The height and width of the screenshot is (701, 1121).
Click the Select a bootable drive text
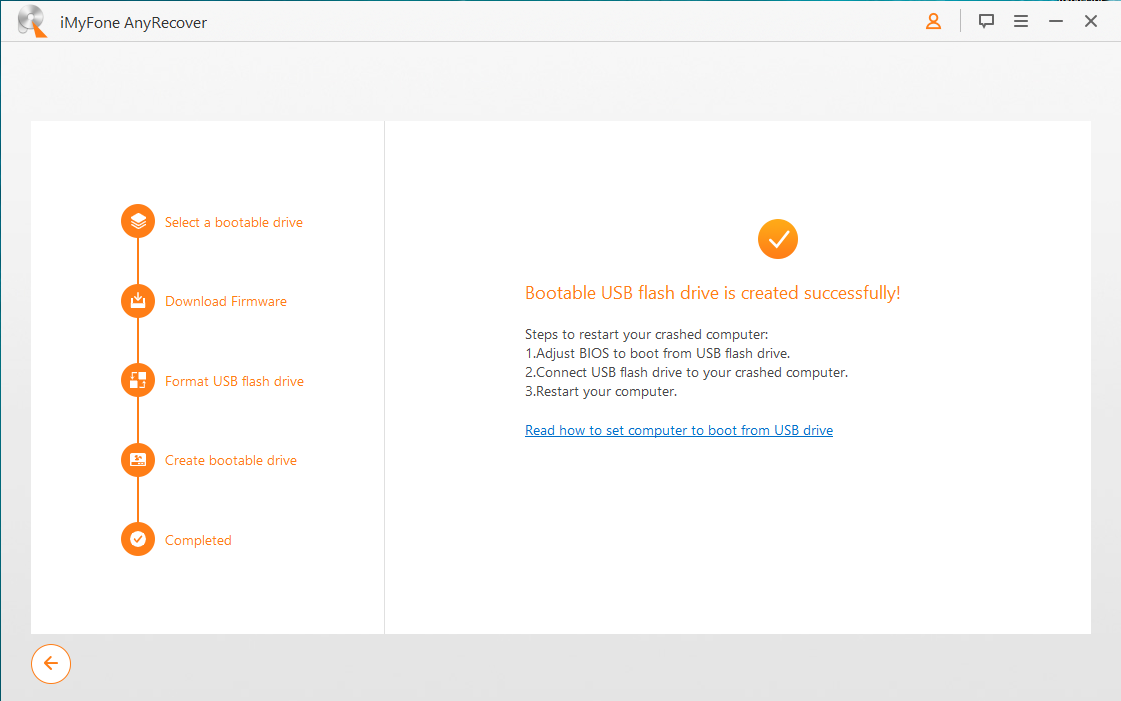233,221
